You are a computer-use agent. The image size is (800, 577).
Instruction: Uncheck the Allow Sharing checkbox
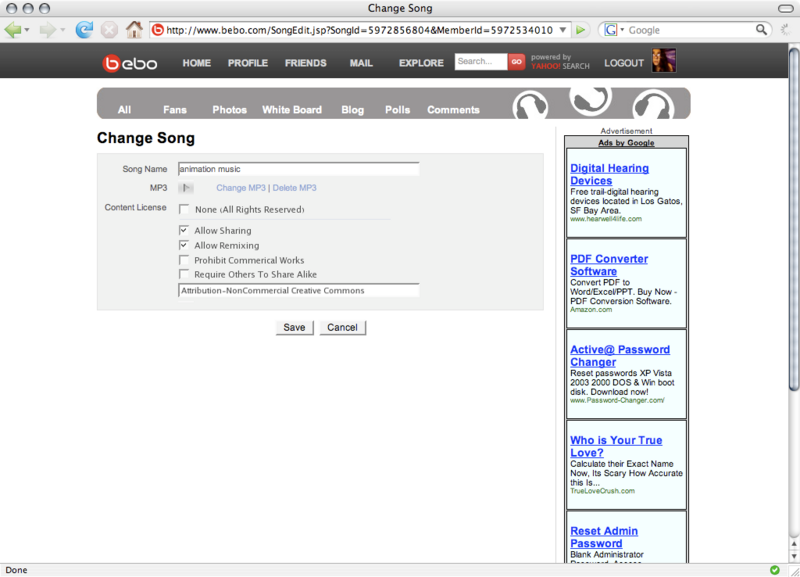point(184,230)
